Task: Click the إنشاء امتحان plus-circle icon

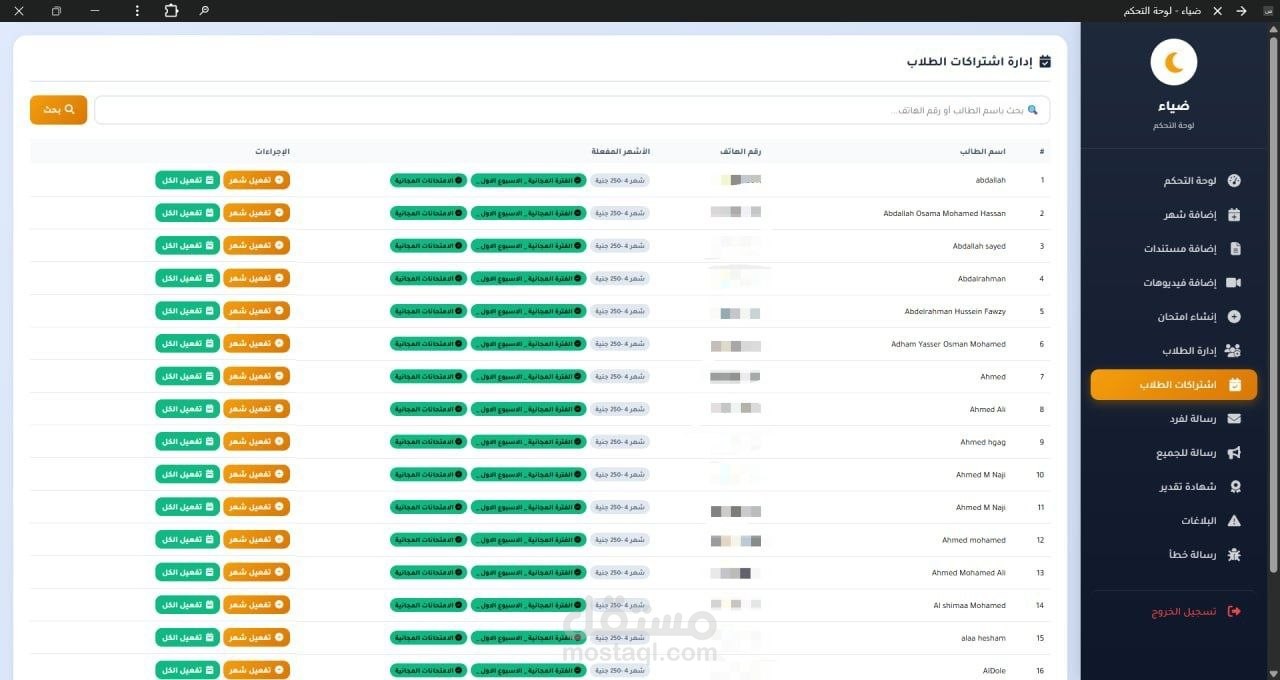Action: click(1234, 317)
